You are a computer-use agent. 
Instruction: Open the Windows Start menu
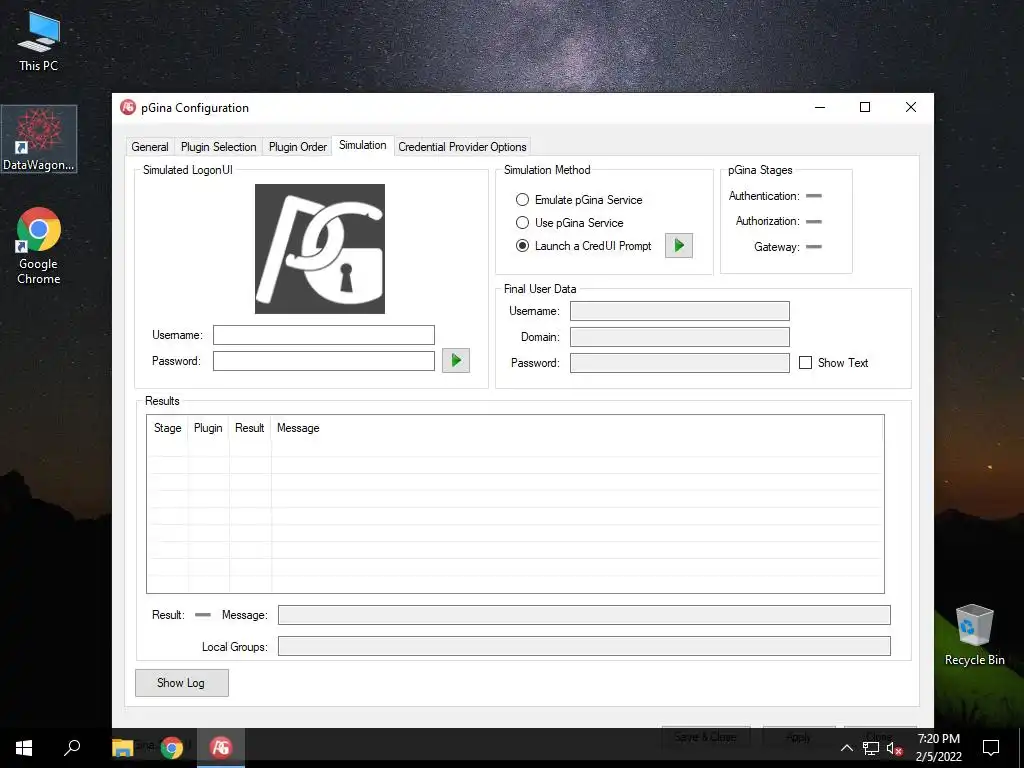pos(24,748)
